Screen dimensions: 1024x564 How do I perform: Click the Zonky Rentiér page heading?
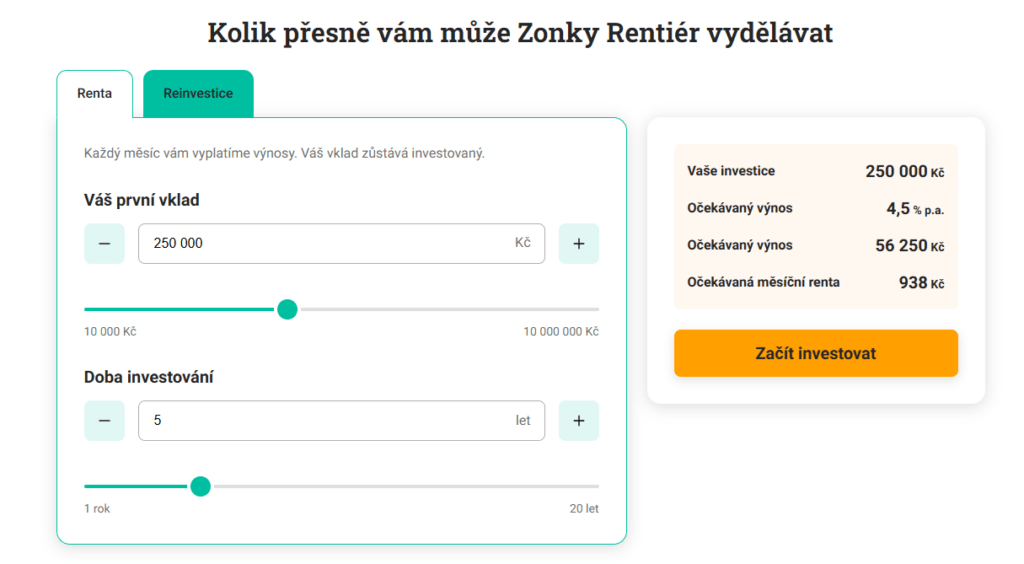click(x=520, y=33)
